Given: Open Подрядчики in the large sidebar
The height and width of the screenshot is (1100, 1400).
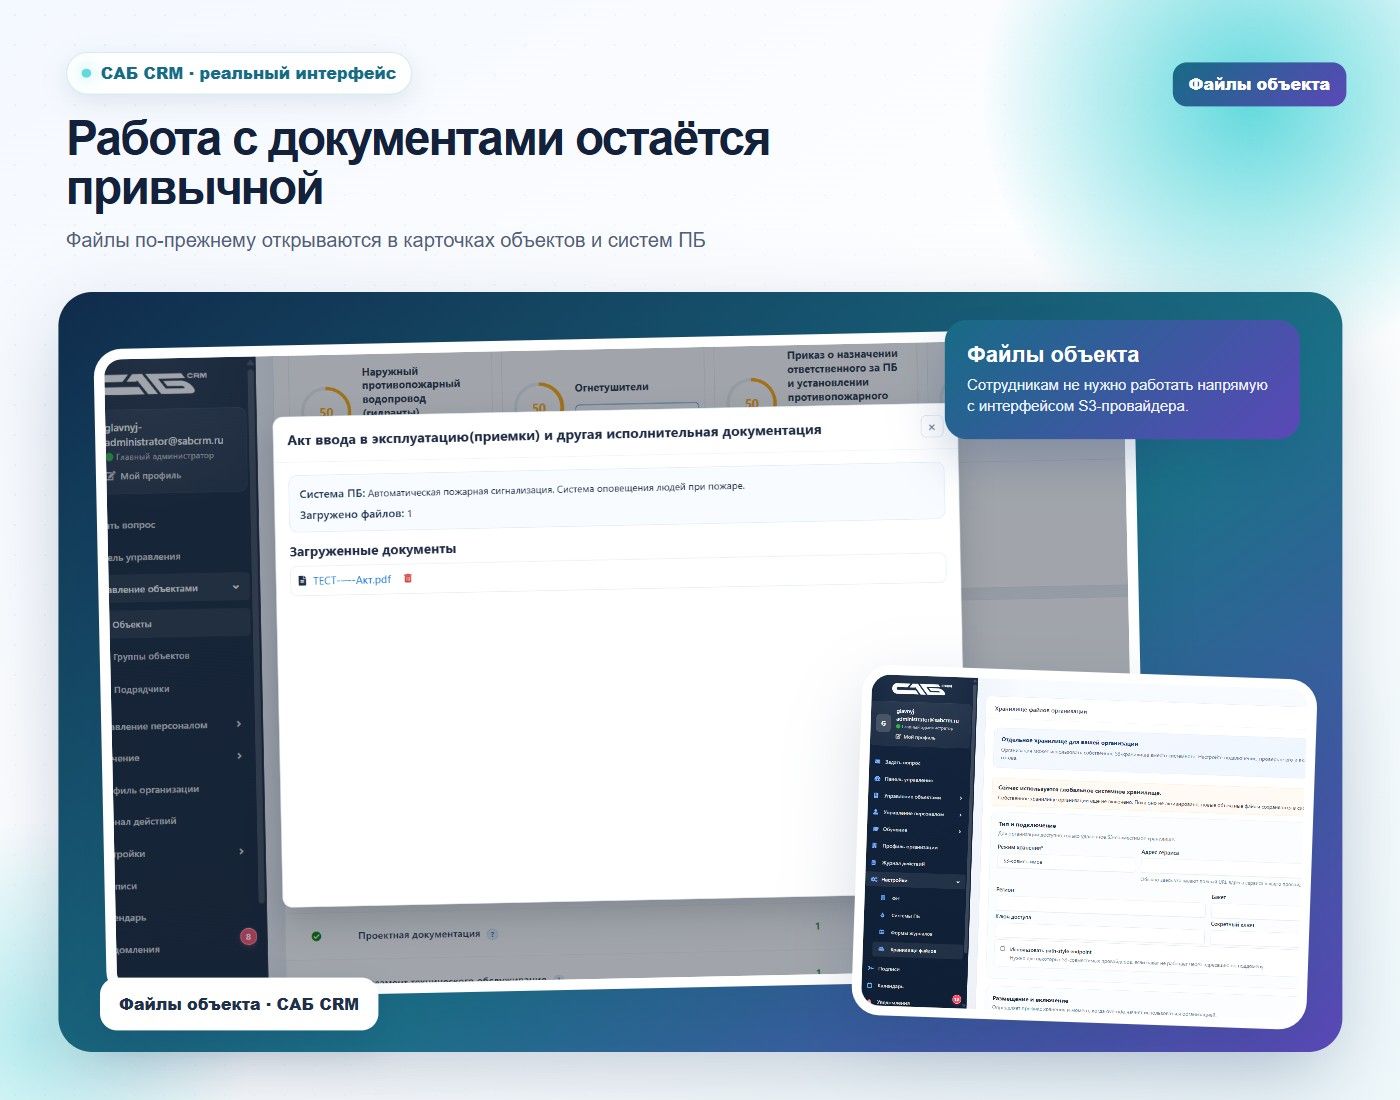Looking at the screenshot, I should (141, 689).
